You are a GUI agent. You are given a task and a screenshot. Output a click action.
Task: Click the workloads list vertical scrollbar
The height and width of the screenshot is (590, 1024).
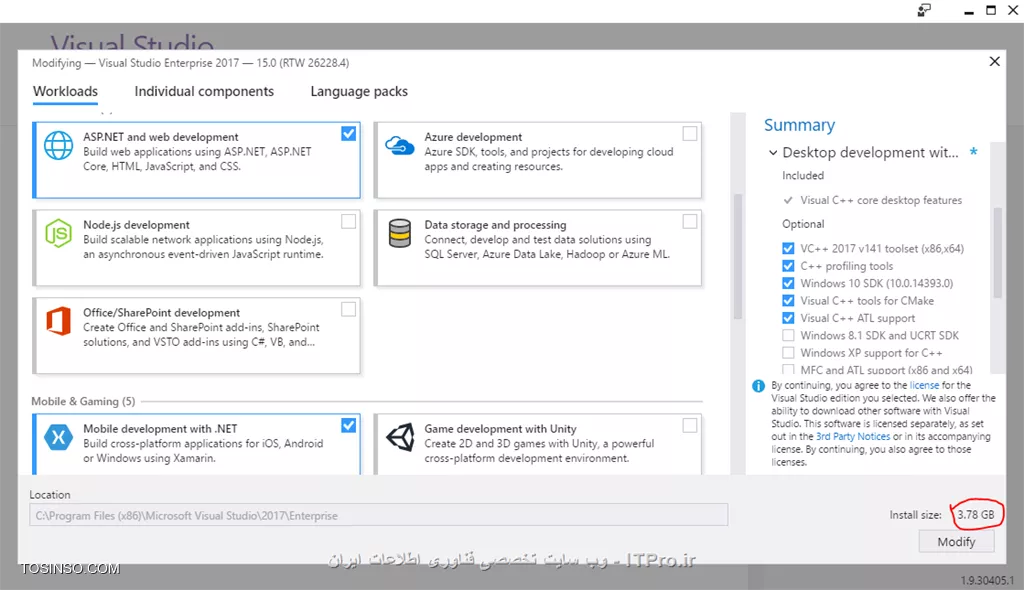tap(738, 255)
